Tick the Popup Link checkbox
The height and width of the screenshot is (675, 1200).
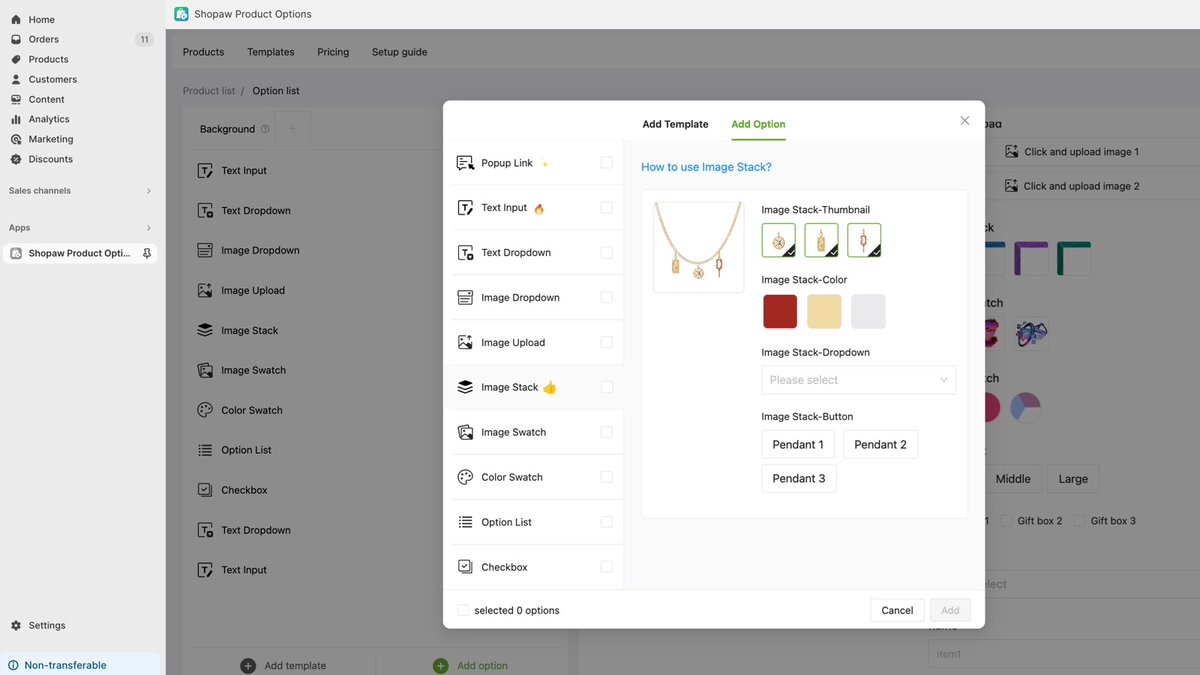tap(606, 163)
